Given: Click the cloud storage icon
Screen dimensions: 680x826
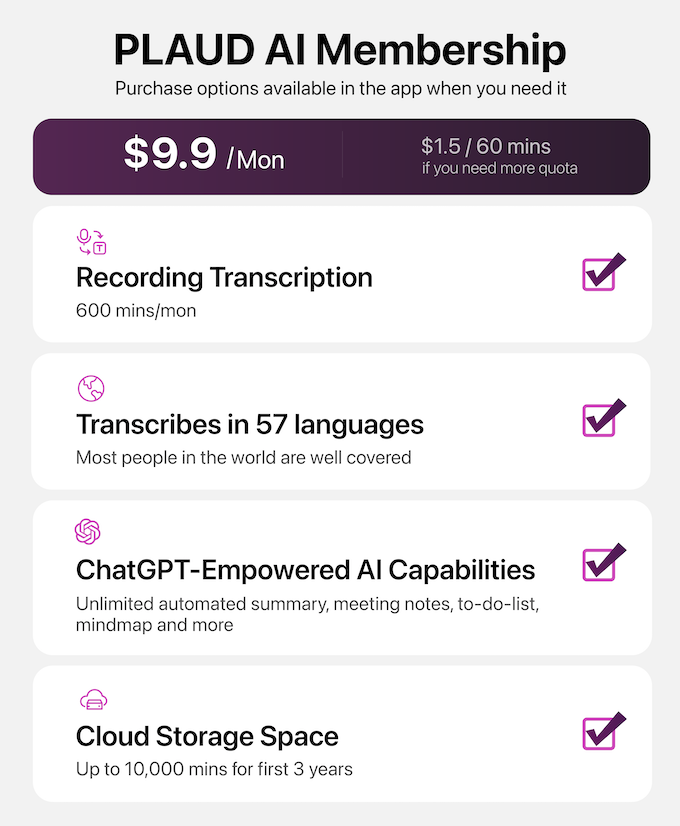Looking at the screenshot, I should [x=94, y=700].
